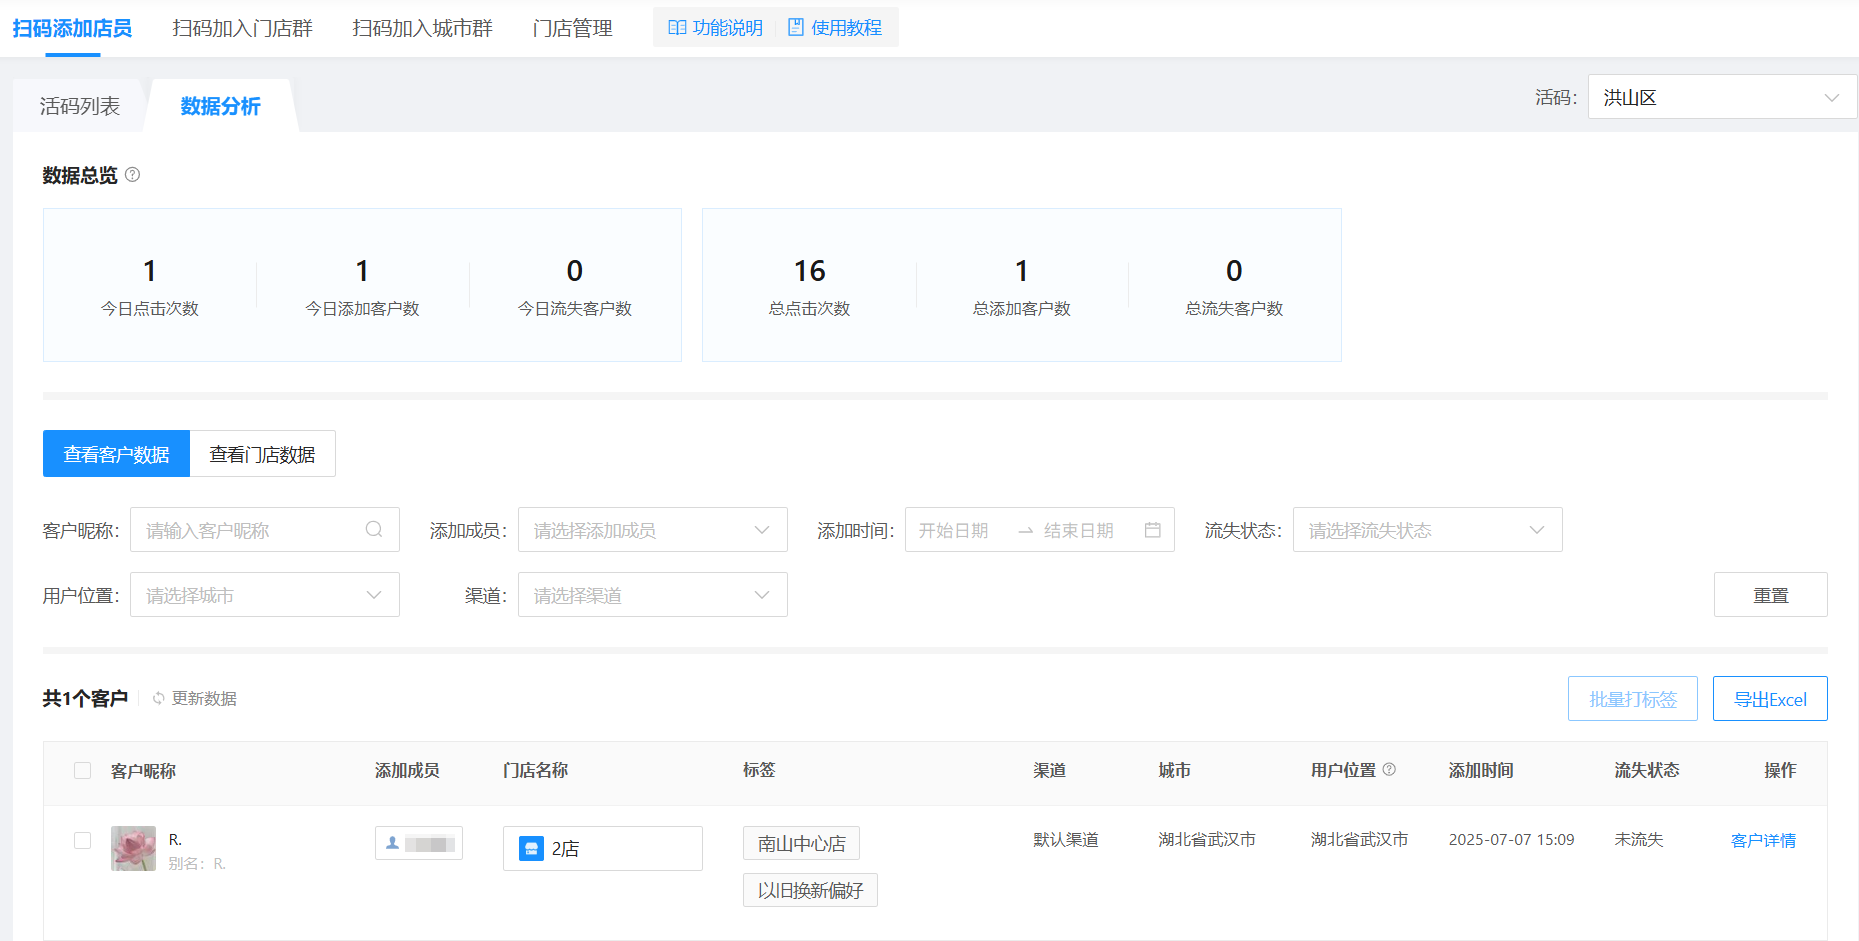Click customer R. lotus avatar thumbnail
Image resolution: width=1859 pixels, height=941 pixels.
tap(133, 848)
